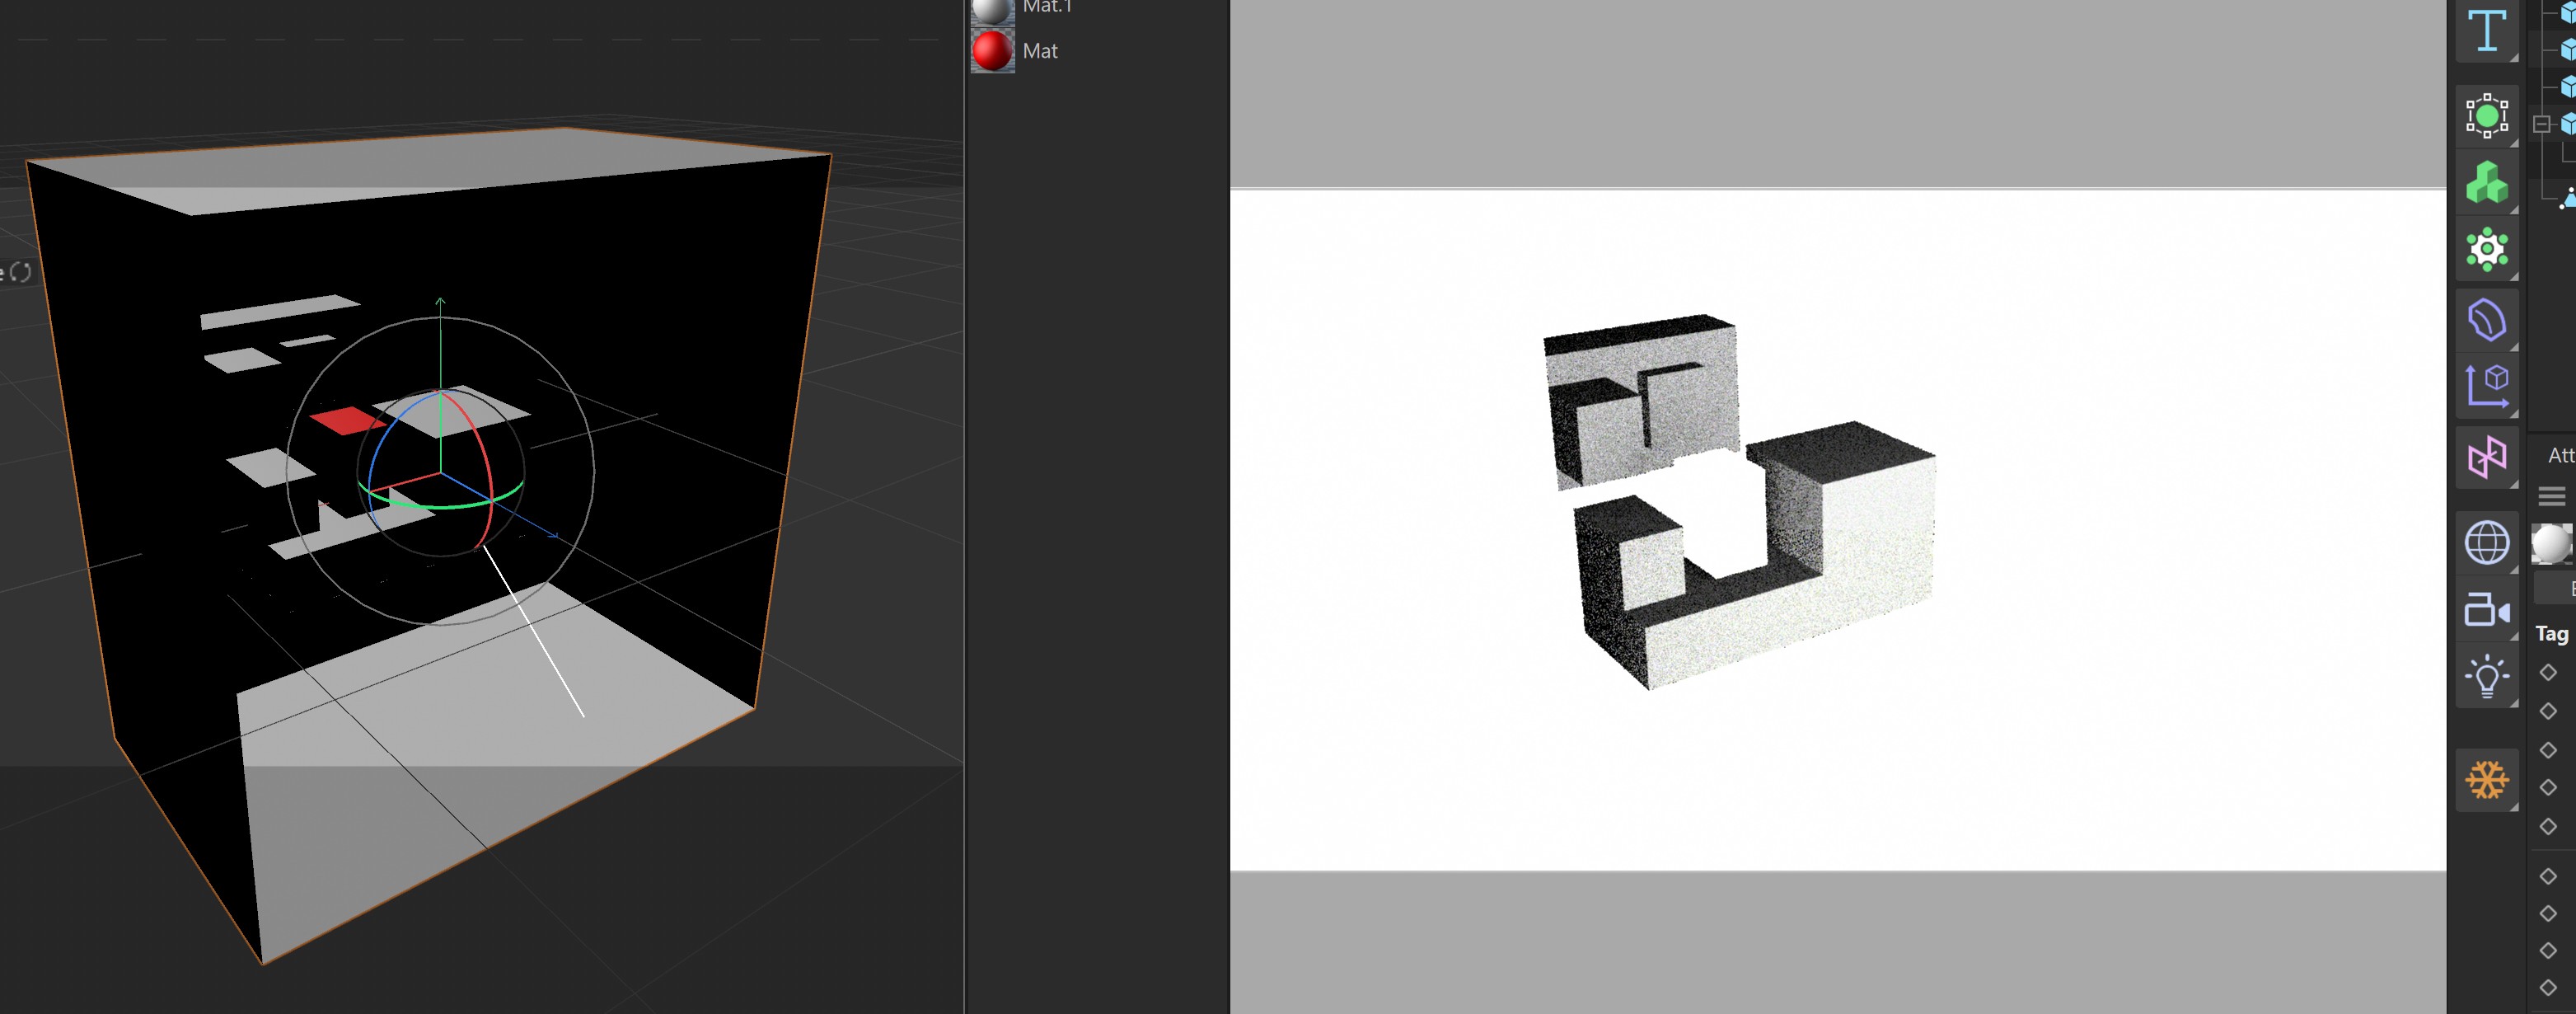
Task: Click the green Volume Builder cubes icon
Action: point(2486,183)
